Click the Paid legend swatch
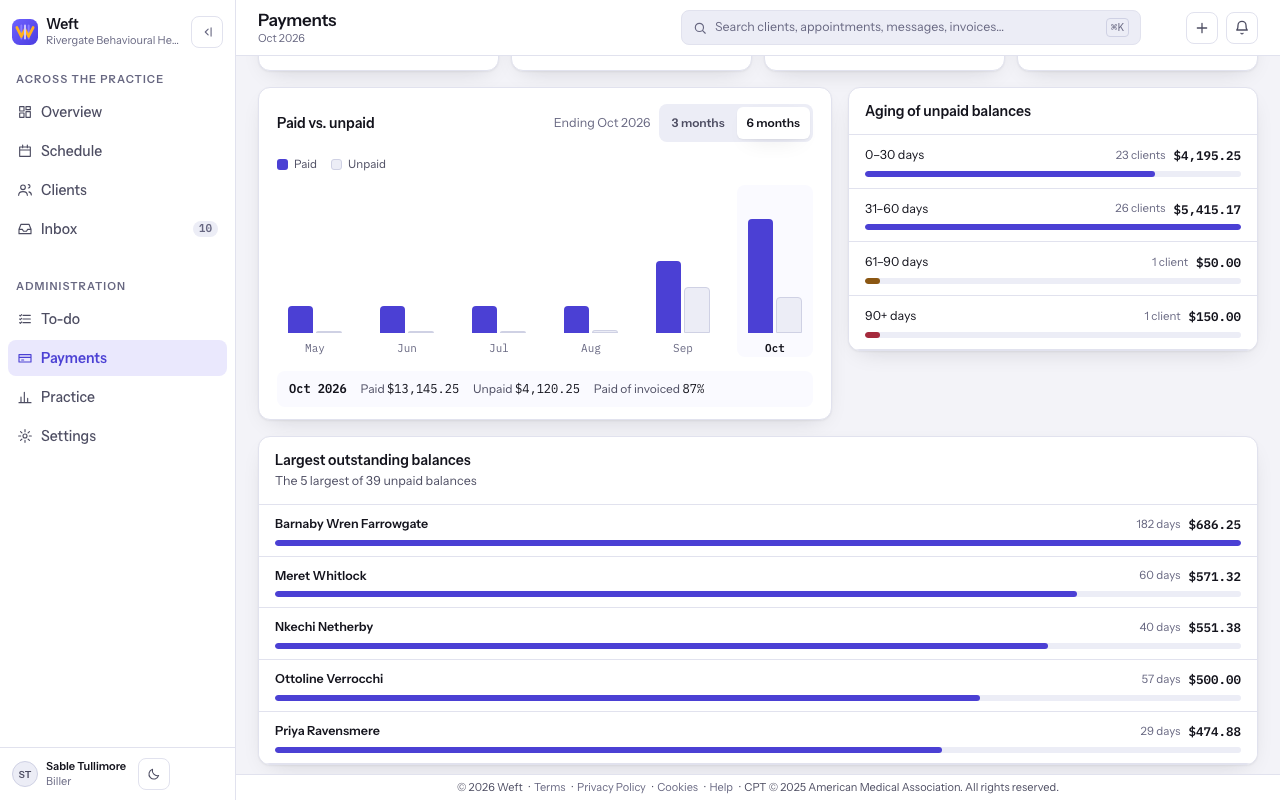Screen dimensions: 1280x800 282,164
